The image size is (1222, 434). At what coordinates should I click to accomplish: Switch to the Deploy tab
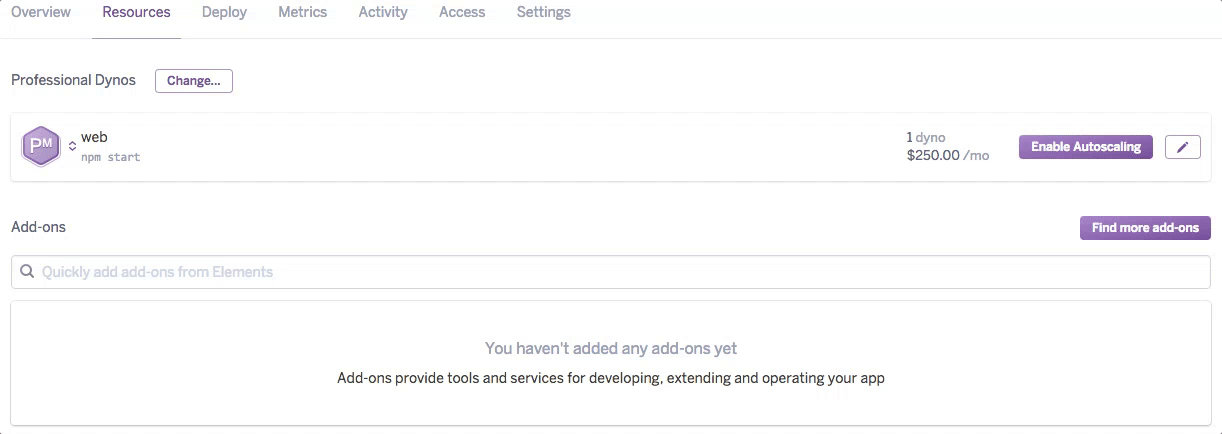pos(224,12)
